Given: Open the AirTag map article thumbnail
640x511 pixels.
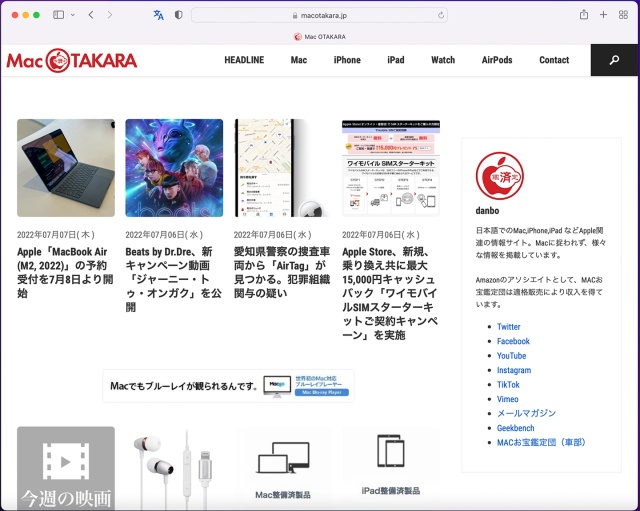Looking at the screenshot, I should (282, 168).
